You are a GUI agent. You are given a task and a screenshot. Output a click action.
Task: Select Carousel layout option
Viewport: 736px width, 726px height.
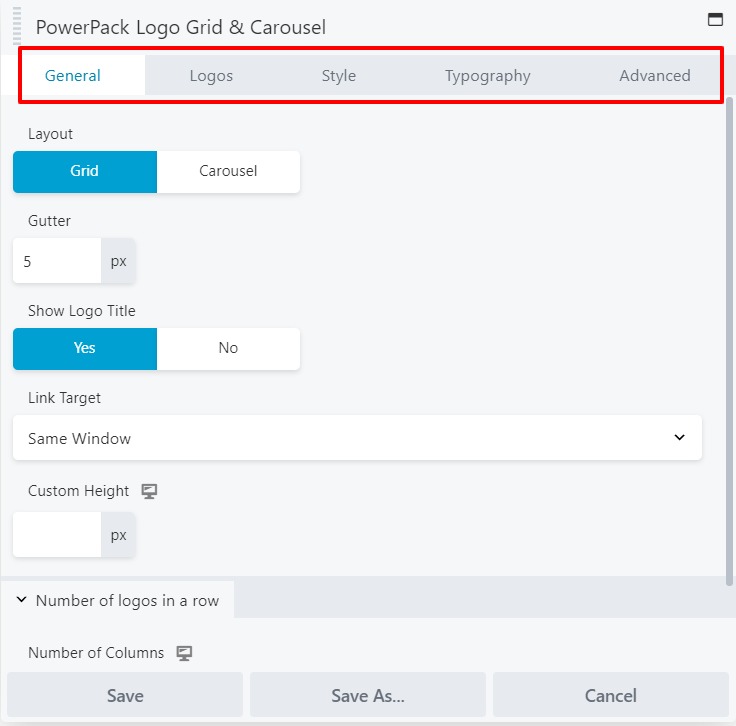[x=228, y=171]
